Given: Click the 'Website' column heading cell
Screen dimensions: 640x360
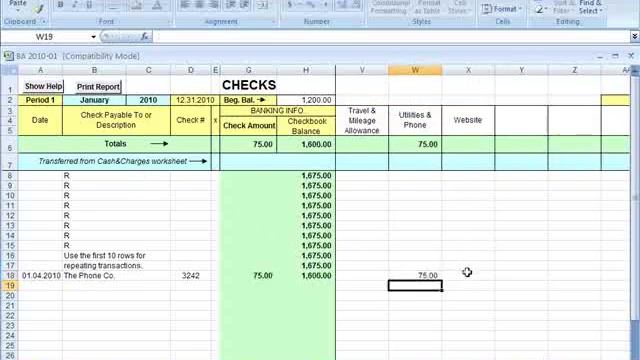Looking at the screenshot, I should point(468,120).
